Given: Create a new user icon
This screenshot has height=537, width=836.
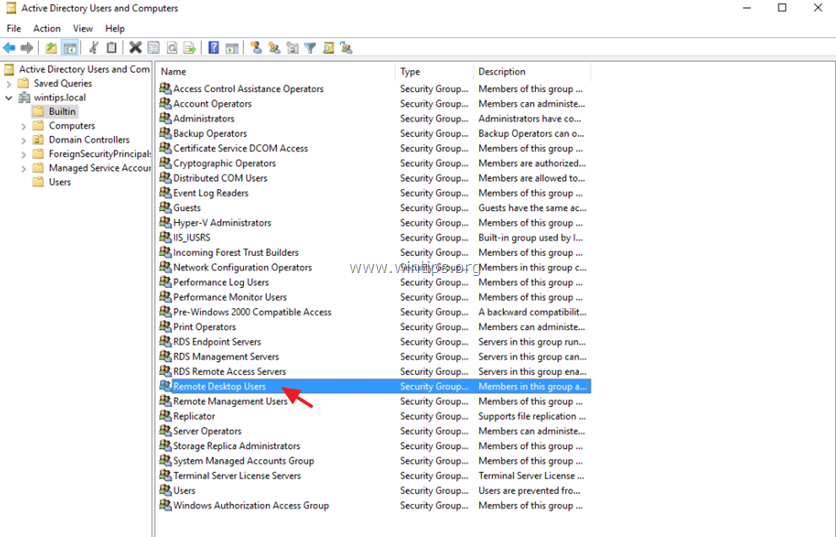Looking at the screenshot, I should tap(256, 48).
